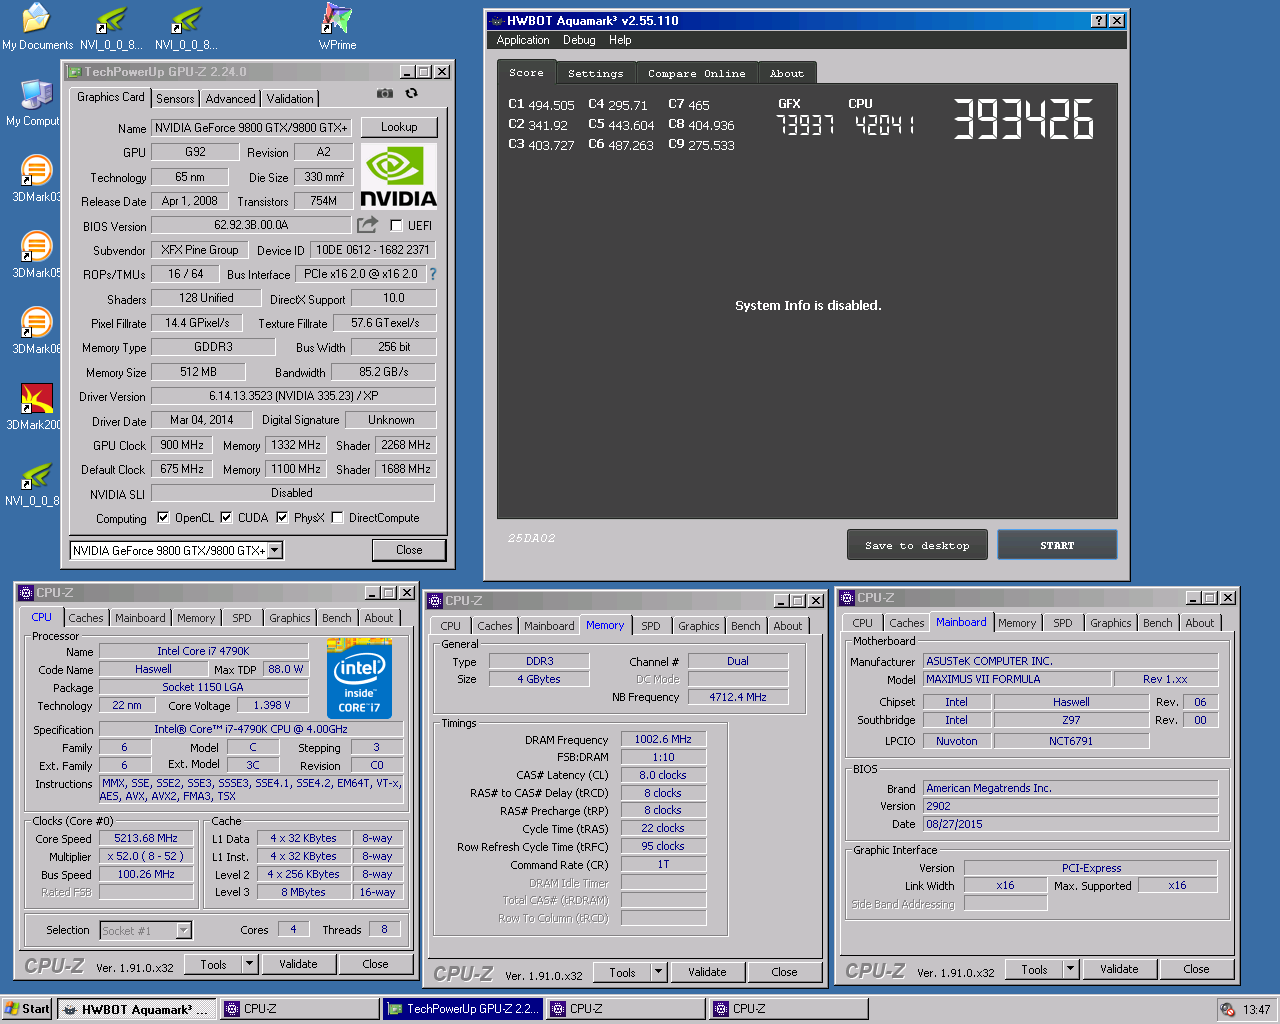Switch to the Advanced tab in GPU-Z

tap(230, 99)
